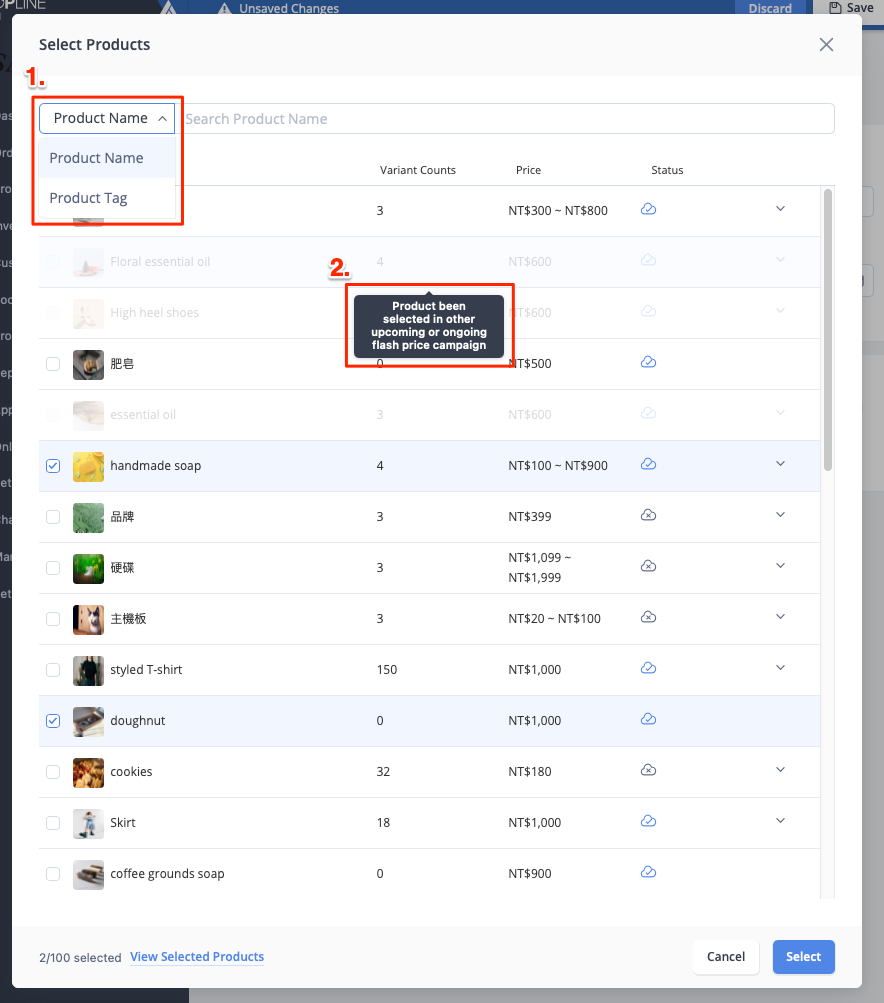Choose Product Tag in the dropdown list
The height and width of the screenshot is (1003, 884).
click(107, 198)
